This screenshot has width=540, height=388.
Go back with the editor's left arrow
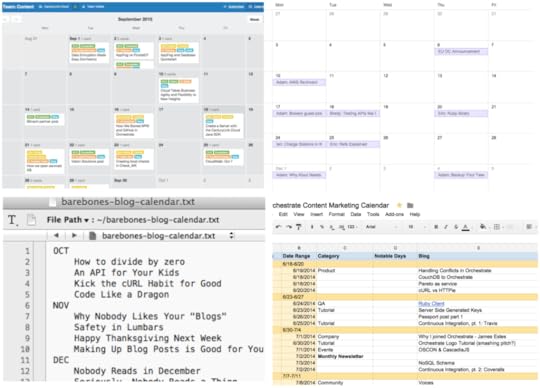[x=56, y=235]
